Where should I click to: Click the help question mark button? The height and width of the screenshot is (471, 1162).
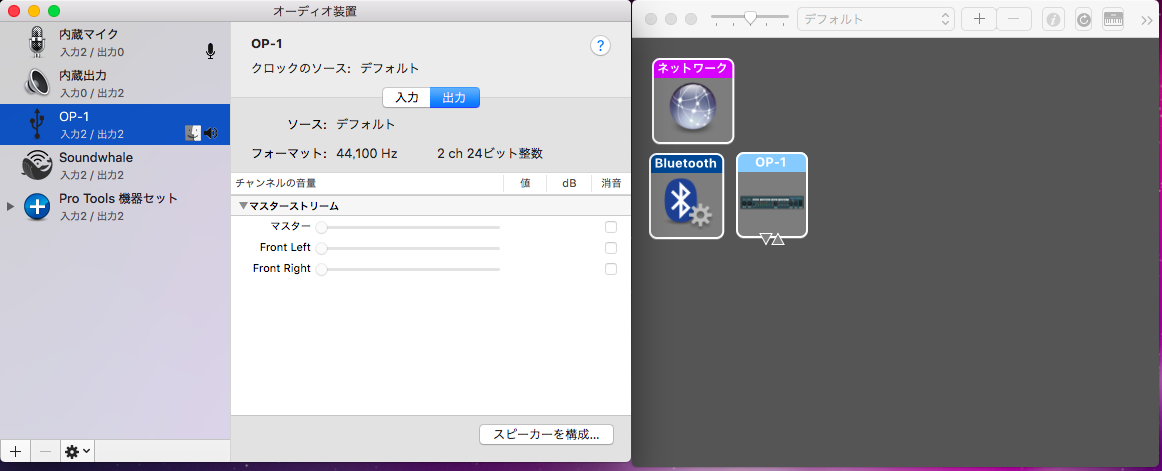(600, 45)
